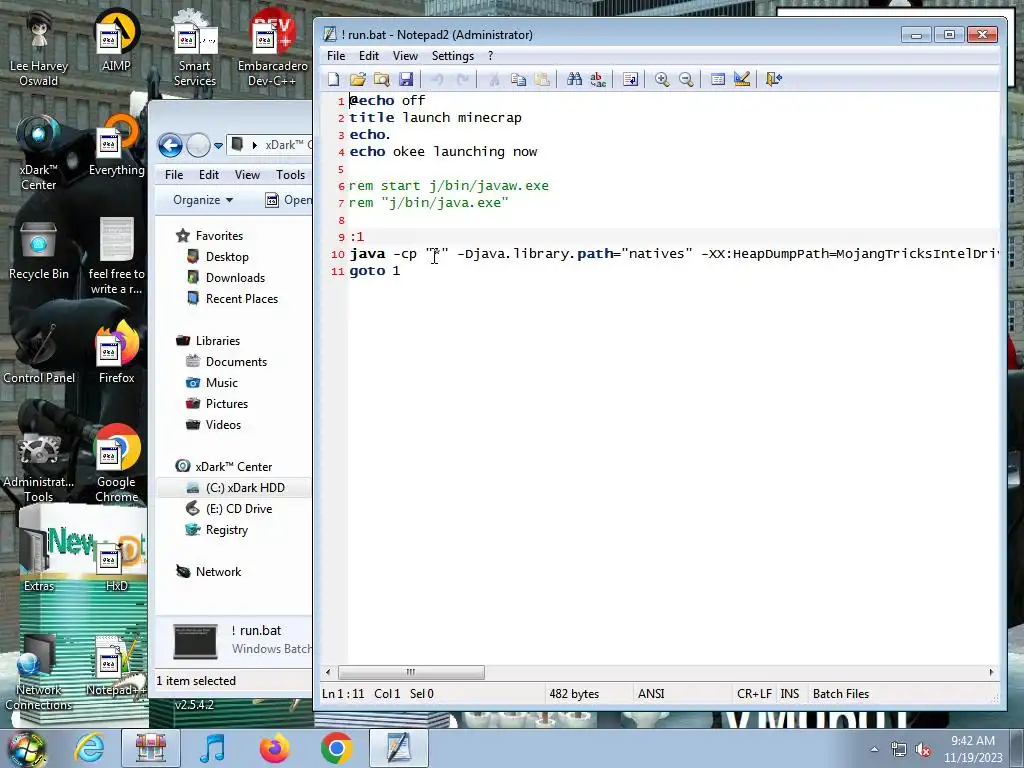
Task: Select the (E:) CD Drive
Action: click(238, 508)
